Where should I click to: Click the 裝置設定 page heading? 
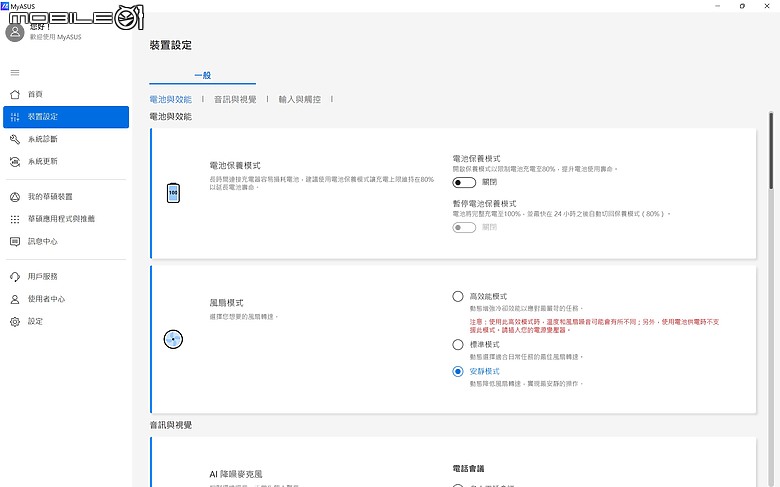(x=171, y=45)
